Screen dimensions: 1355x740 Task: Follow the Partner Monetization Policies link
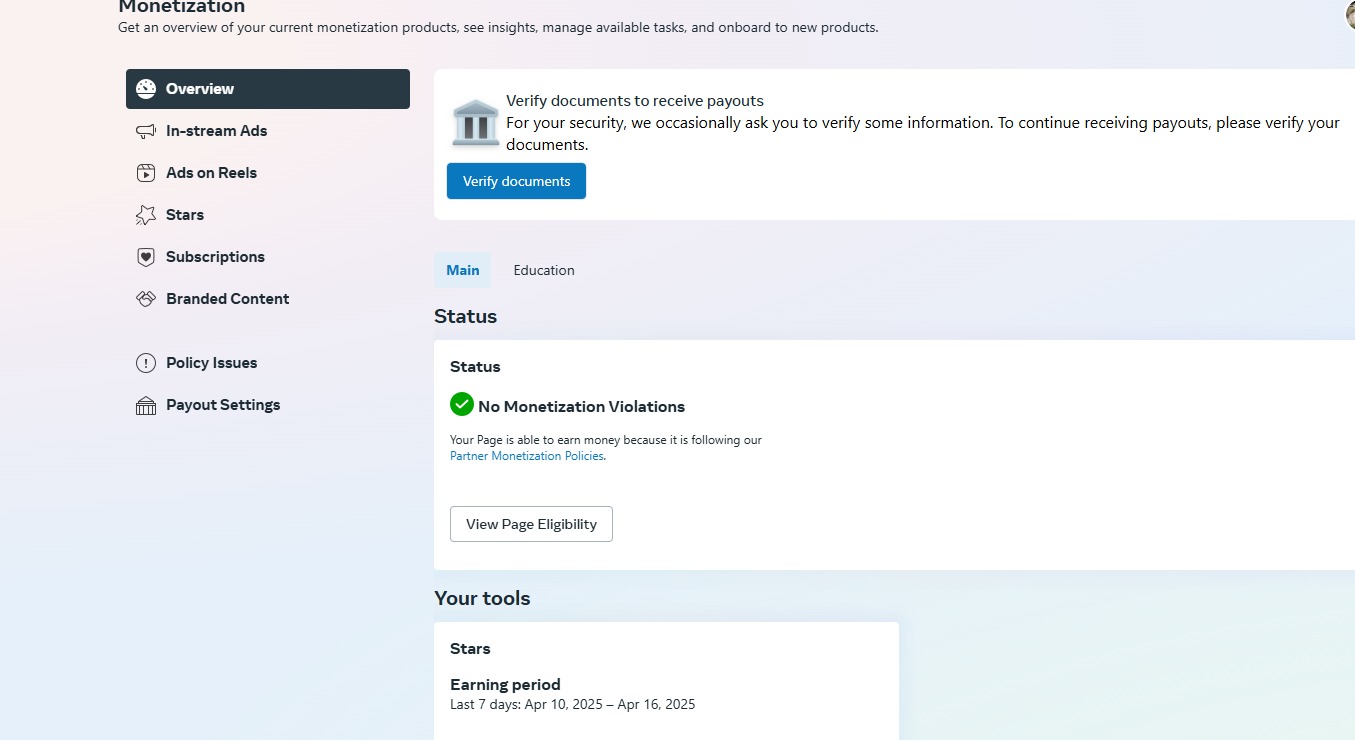coord(527,456)
